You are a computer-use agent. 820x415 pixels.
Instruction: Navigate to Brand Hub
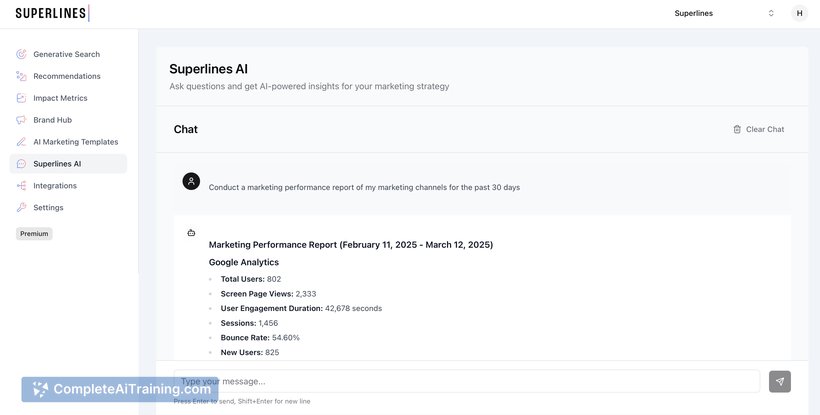(x=69, y=120)
